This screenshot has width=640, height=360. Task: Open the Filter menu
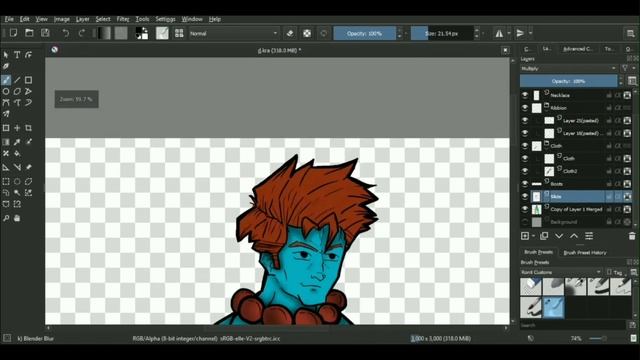[x=123, y=19]
